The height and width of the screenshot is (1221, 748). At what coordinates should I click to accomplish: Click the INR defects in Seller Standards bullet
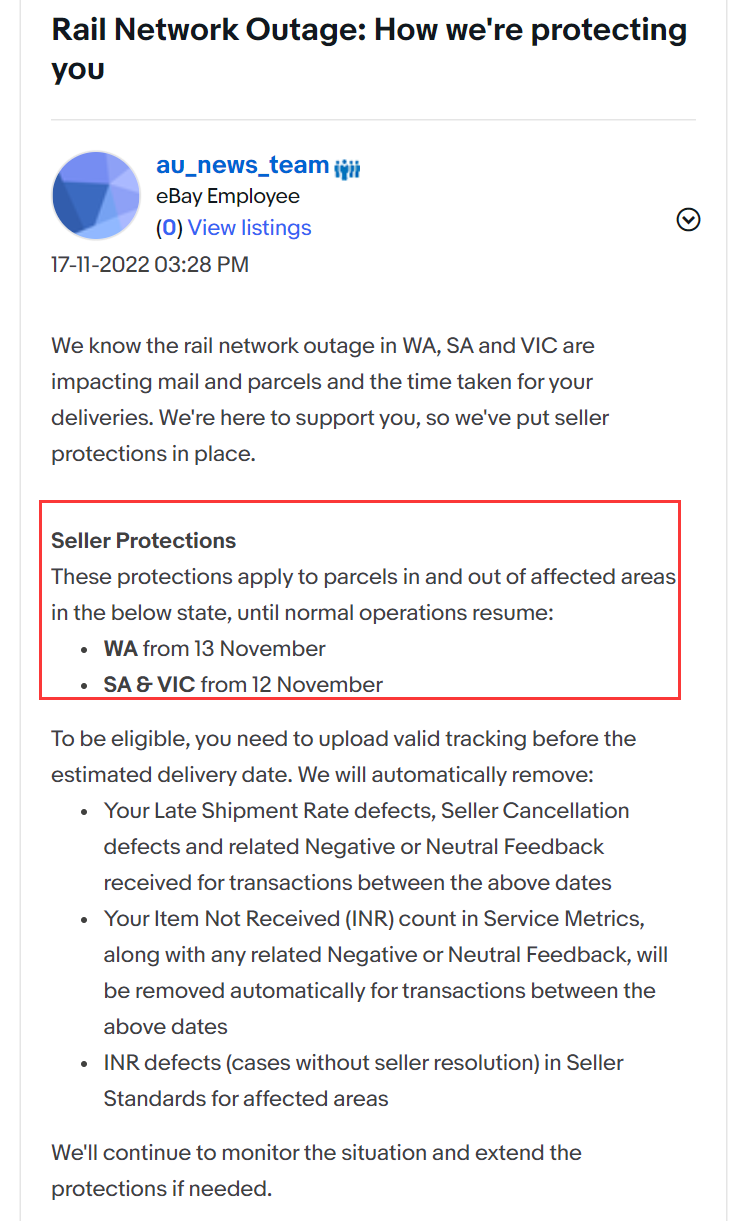tap(364, 1080)
